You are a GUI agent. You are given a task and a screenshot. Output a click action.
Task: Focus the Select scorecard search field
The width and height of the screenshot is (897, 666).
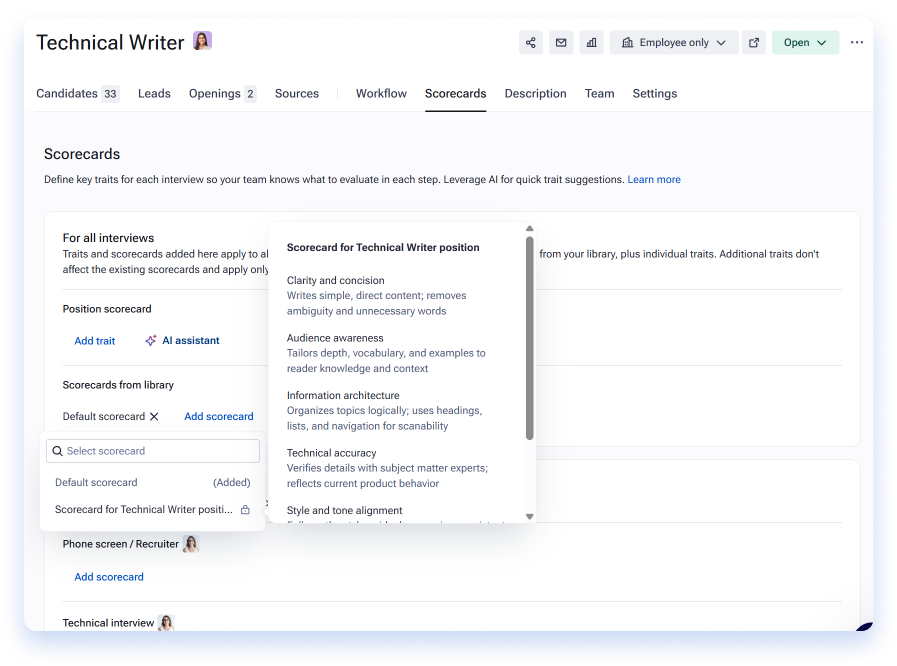point(153,451)
